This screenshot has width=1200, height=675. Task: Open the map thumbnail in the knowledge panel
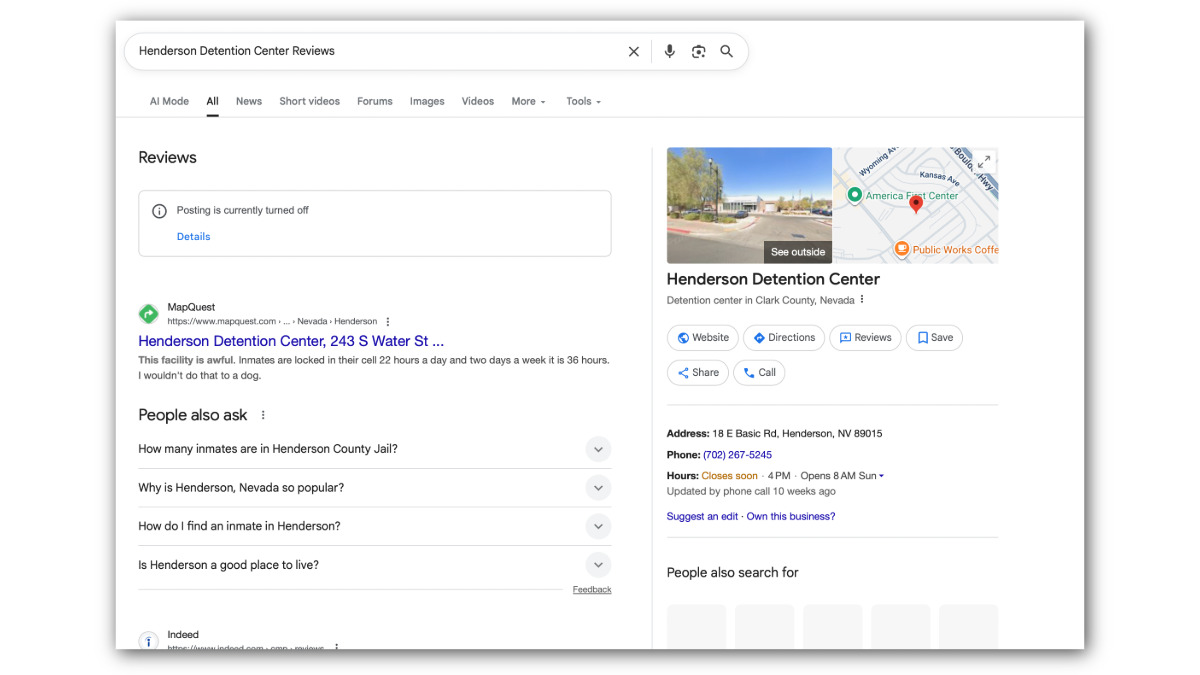pos(916,206)
